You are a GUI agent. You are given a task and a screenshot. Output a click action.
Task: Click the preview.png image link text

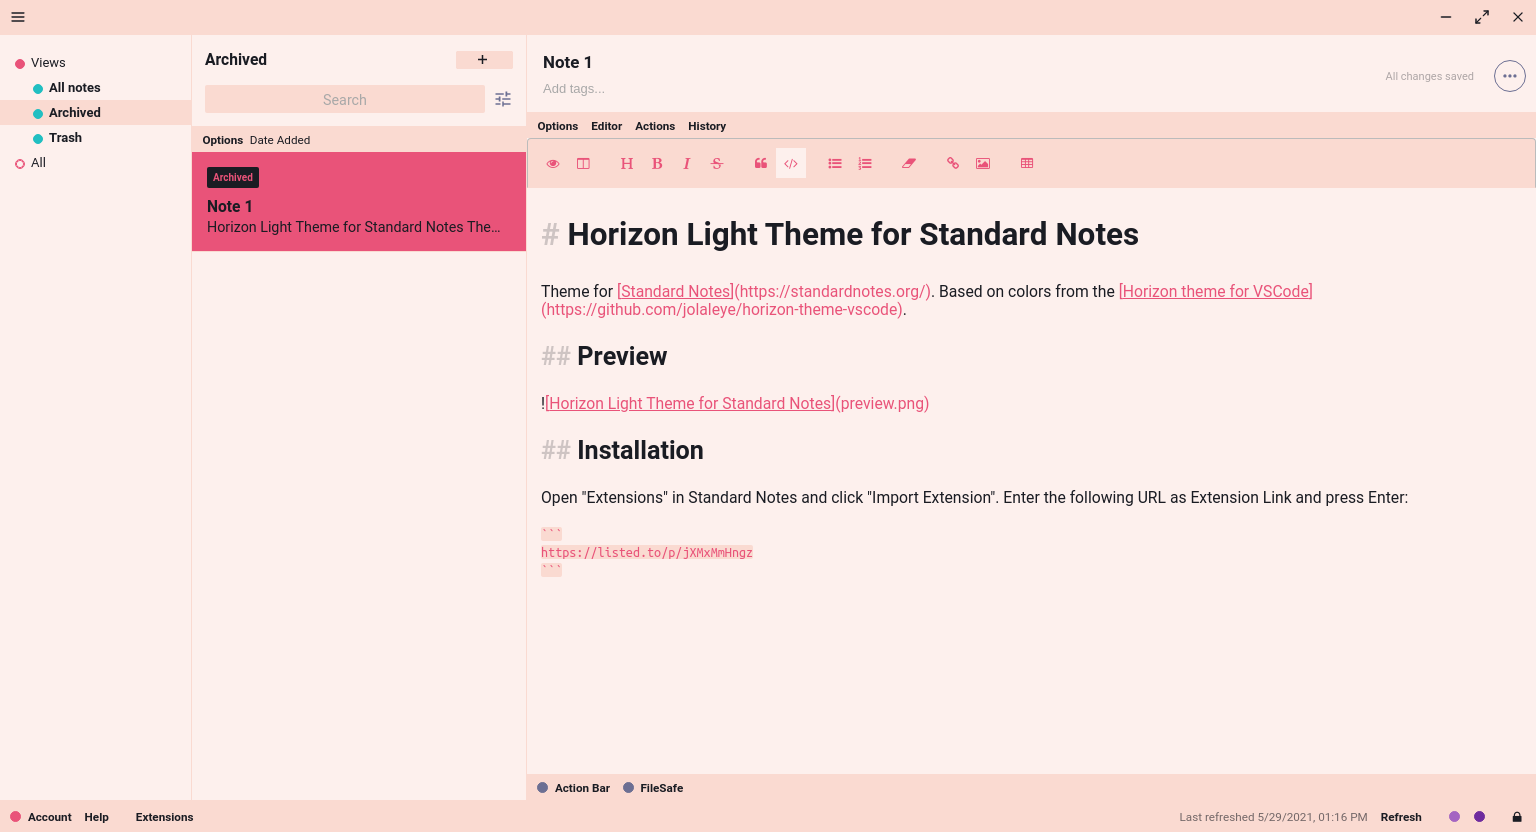click(x=883, y=403)
